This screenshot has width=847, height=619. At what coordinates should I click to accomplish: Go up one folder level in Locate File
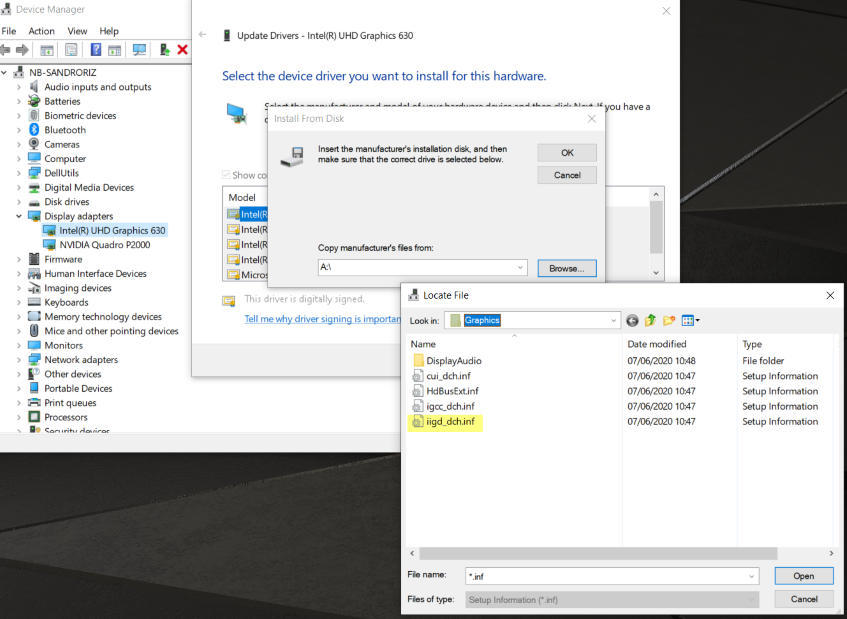[650, 321]
